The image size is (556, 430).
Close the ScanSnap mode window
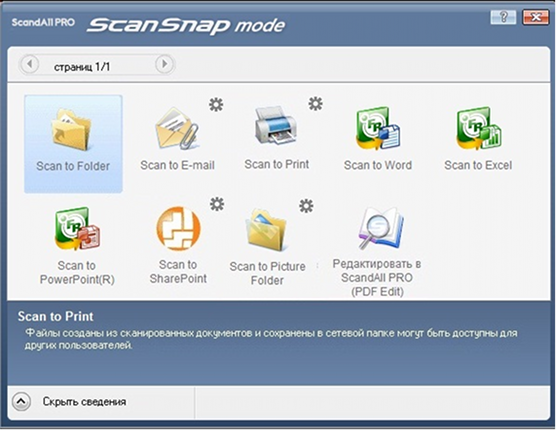click(x=536, y=17)
